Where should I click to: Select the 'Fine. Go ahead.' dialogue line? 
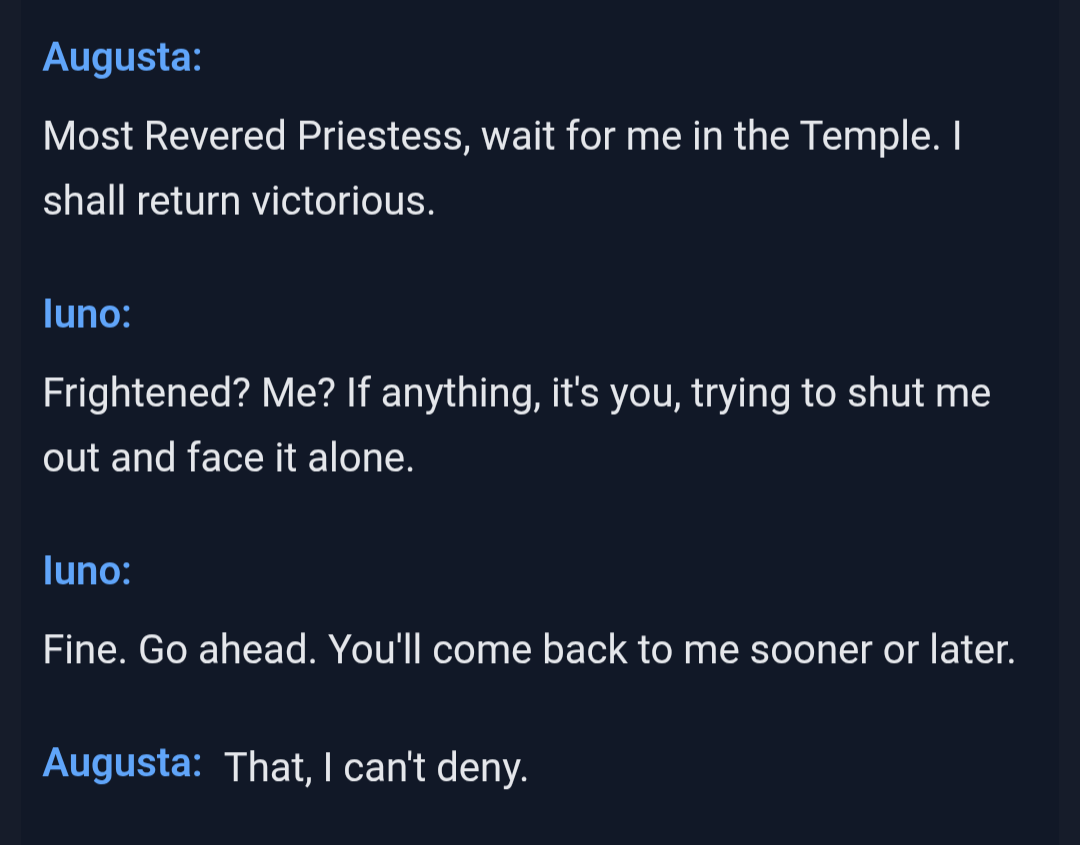coord(529,649)
